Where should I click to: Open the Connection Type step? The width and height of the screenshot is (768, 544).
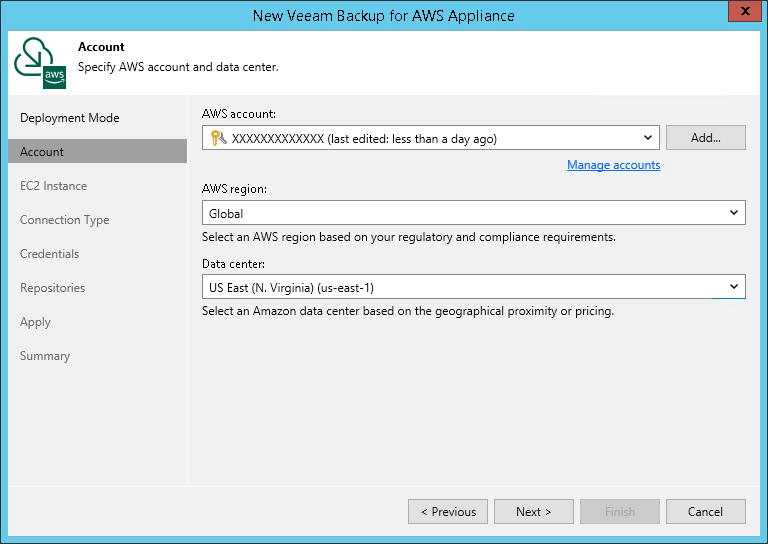click(64, 220)
